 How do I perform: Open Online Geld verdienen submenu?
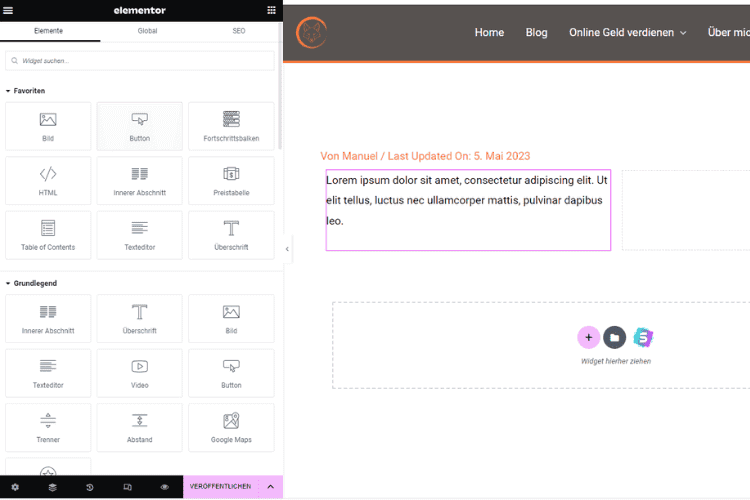click(628, 32)
